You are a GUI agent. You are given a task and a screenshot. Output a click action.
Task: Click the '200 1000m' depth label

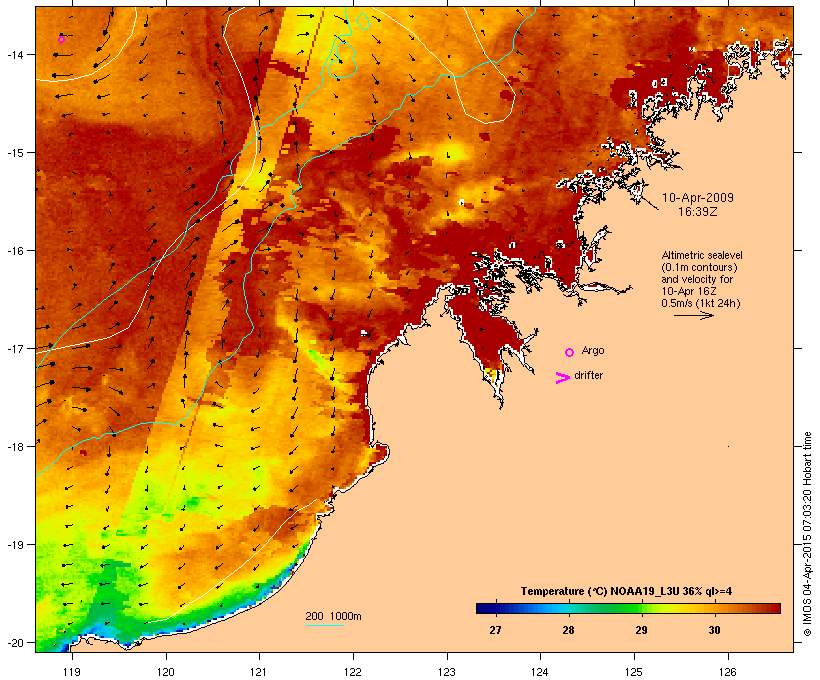[x=333, y=616]
